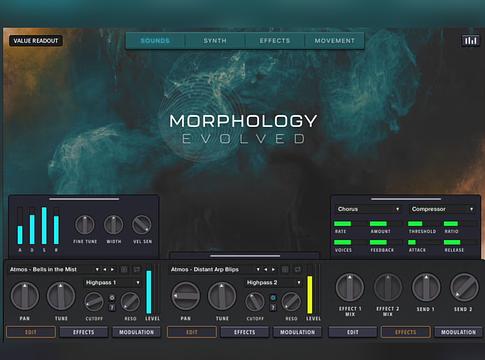This screenshot has height=360, width=485.
Task: Switch to the Movement tab
Action: [x=334, y=41]
